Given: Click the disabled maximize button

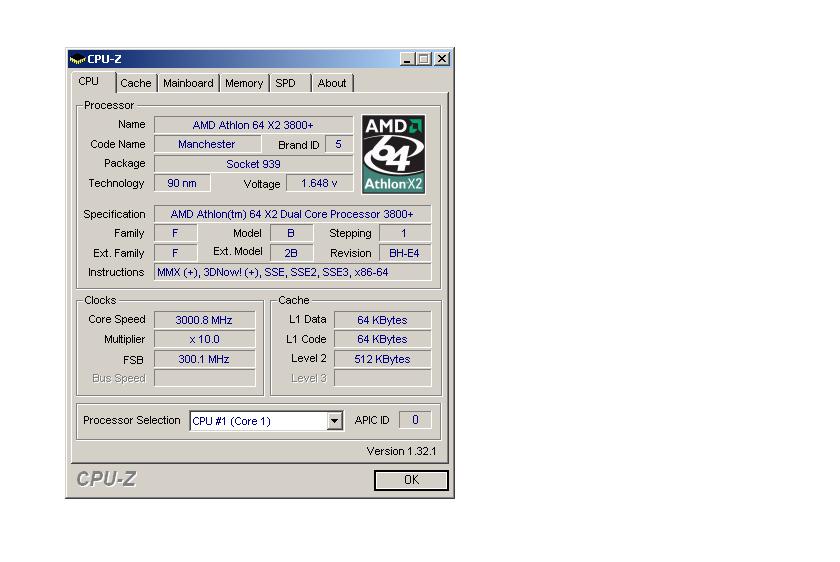Looking at the screenshot, I should (x=423, y=59).
